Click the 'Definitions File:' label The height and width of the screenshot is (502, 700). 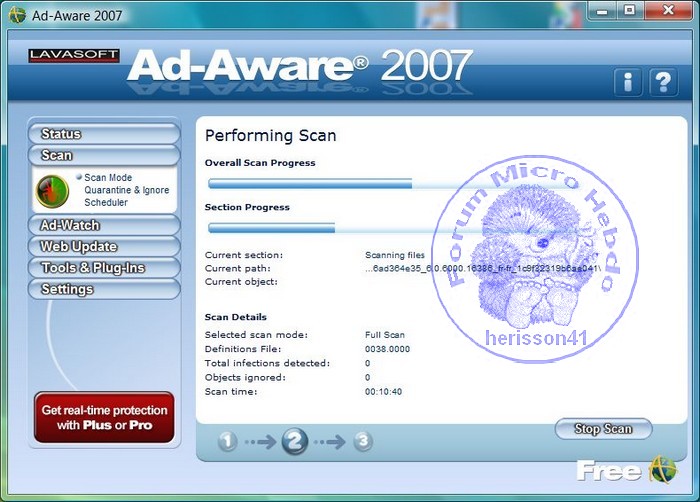243,349
